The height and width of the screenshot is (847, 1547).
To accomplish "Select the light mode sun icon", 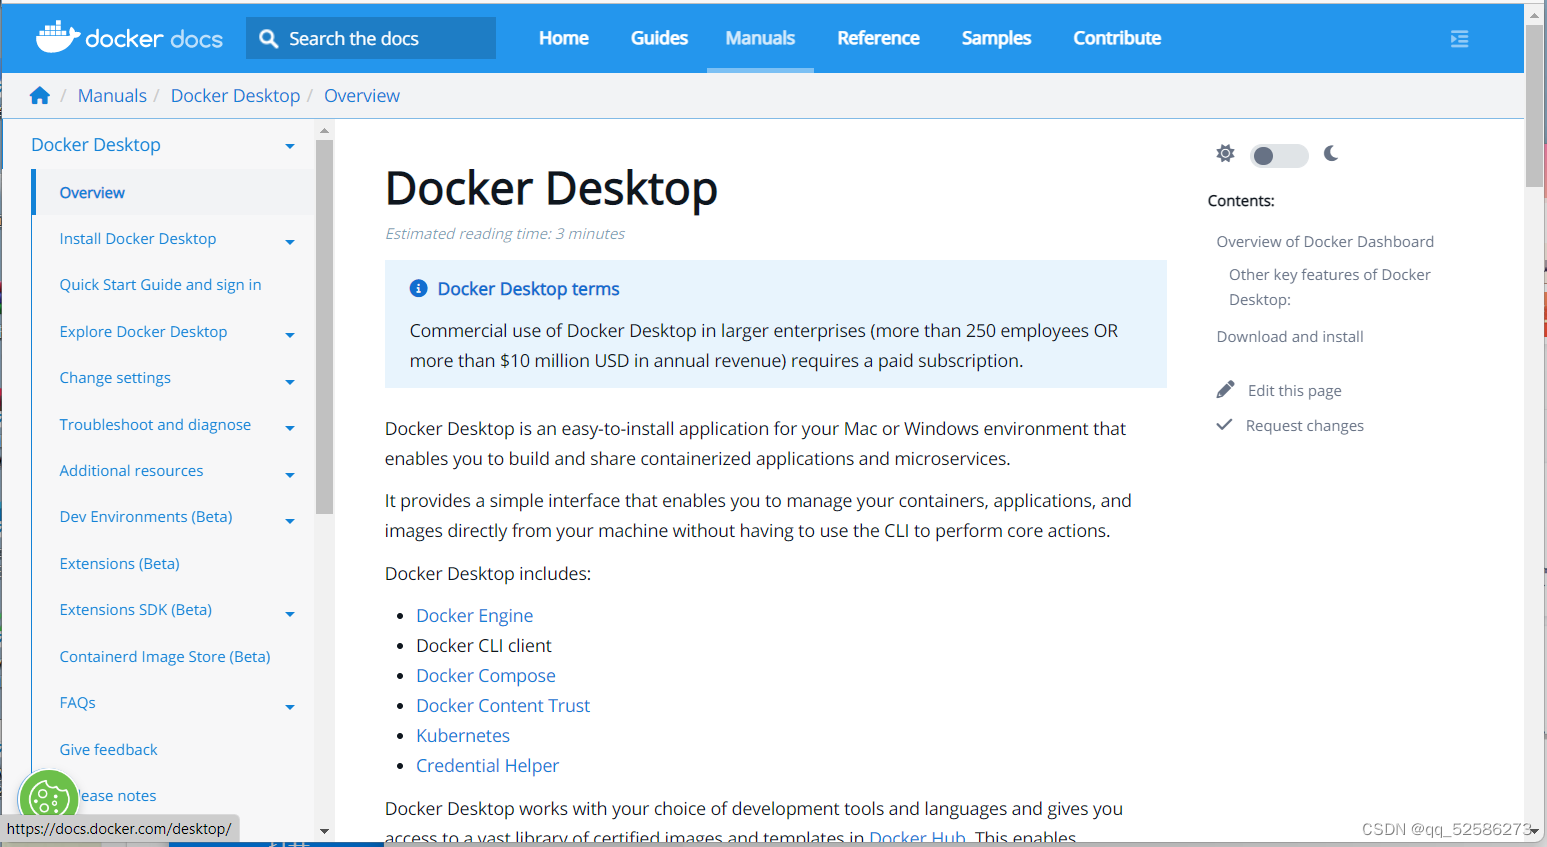I will pos(1225,153).
